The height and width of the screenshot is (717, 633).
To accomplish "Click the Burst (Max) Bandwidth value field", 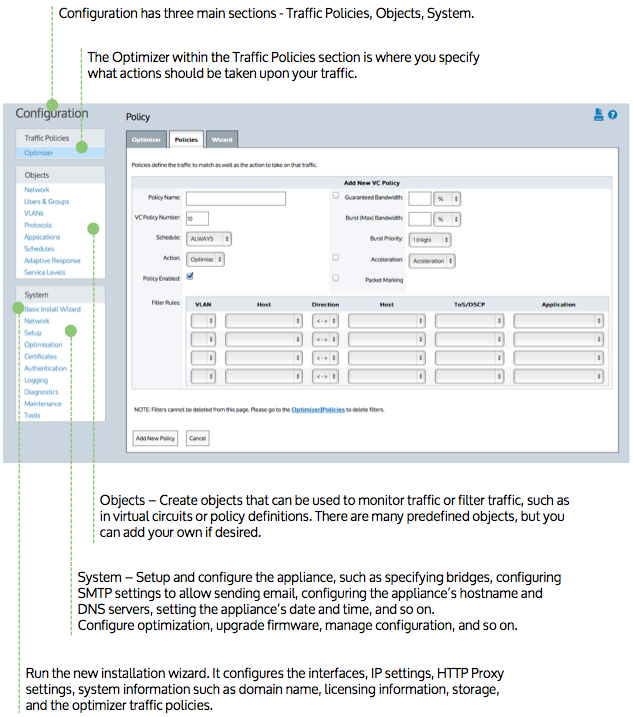I will [x=420, y=219].
